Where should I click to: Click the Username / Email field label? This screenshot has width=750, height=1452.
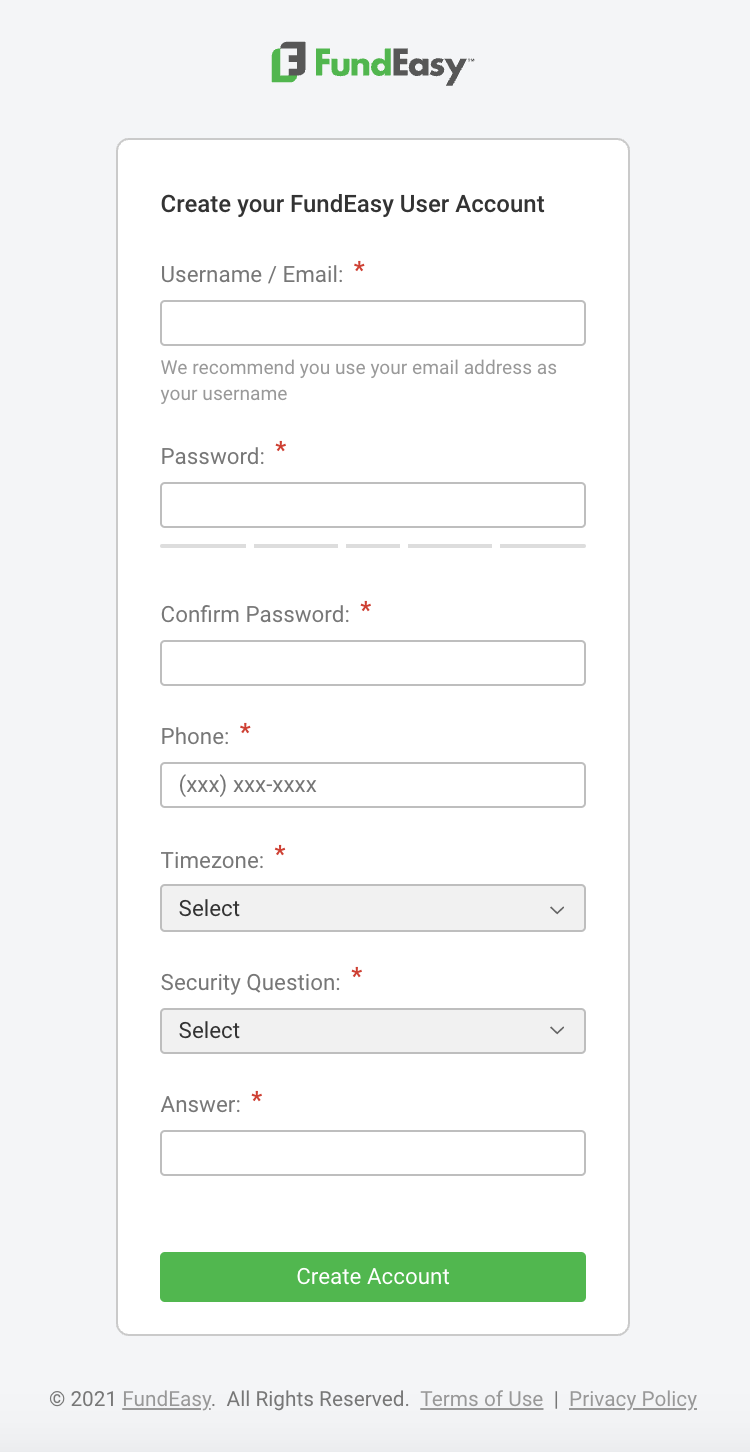252,274
